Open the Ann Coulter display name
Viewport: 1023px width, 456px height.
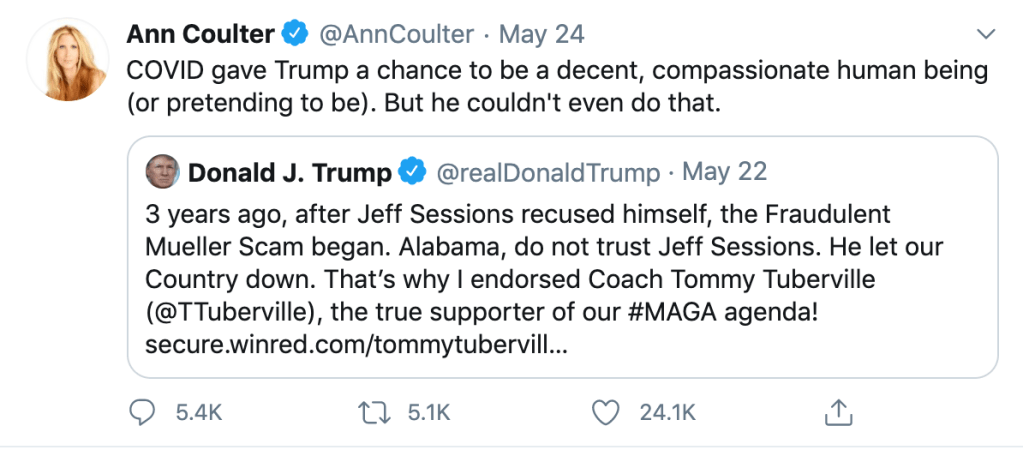200,35
